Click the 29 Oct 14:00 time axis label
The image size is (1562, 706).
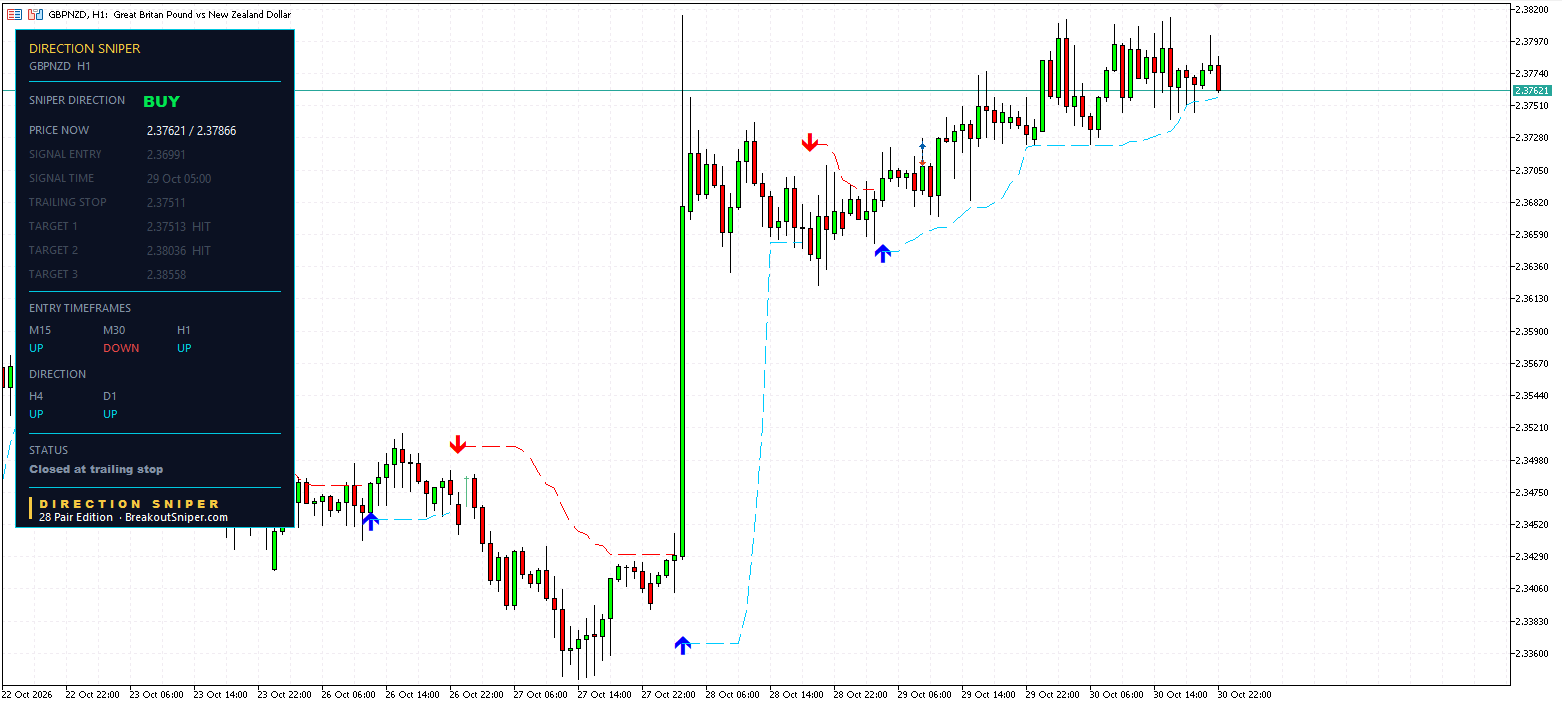pos(989,694)
